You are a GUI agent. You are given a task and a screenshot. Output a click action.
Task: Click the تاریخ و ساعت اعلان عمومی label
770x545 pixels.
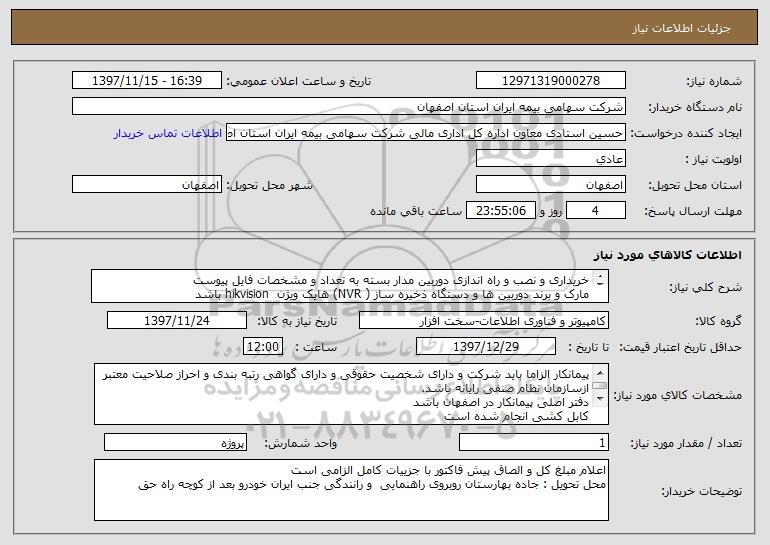tap(299, 81)
